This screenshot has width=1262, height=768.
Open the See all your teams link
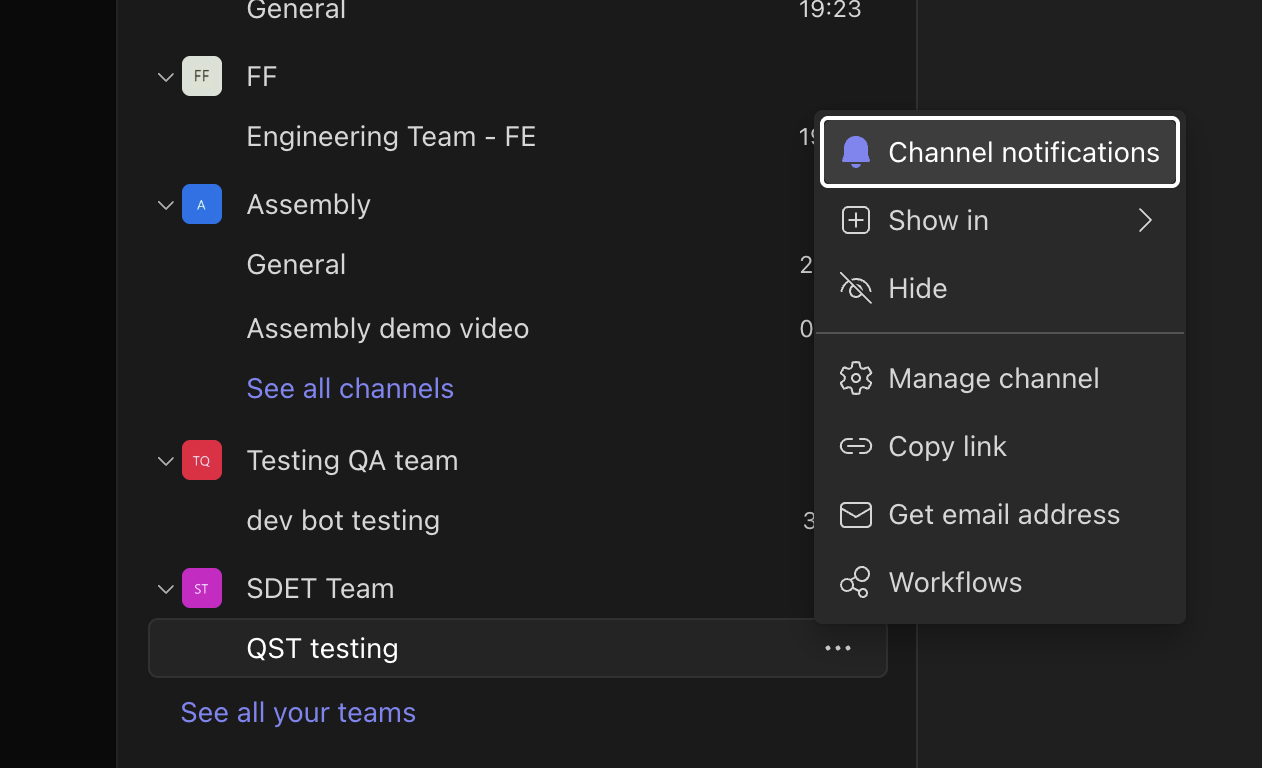click(298, 712)
